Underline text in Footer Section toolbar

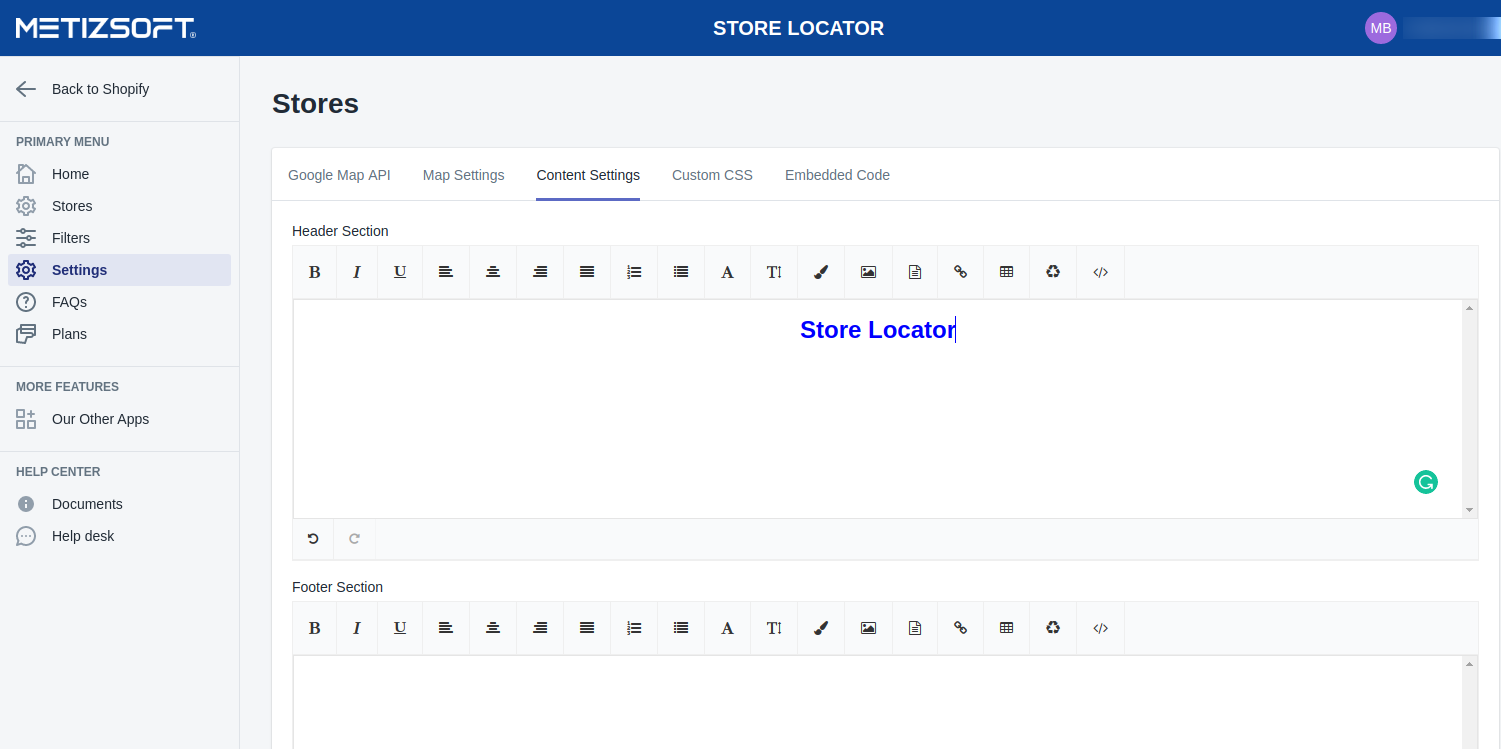400,628
